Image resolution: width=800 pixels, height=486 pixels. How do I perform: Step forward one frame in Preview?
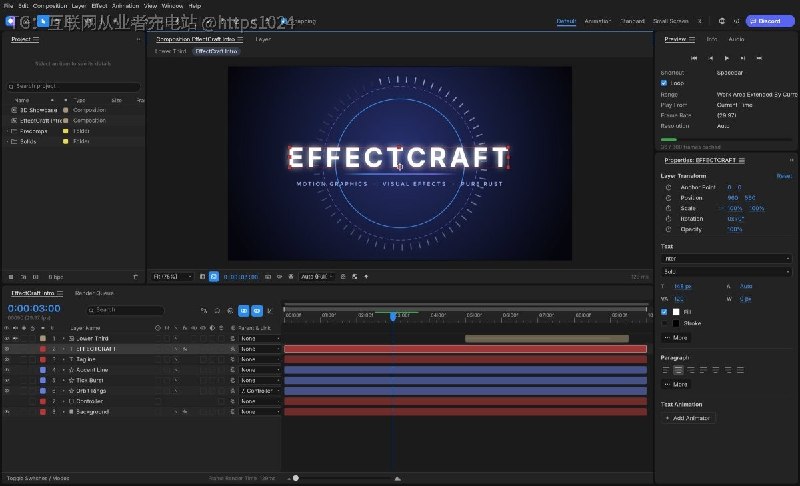(x=743, y=58)
